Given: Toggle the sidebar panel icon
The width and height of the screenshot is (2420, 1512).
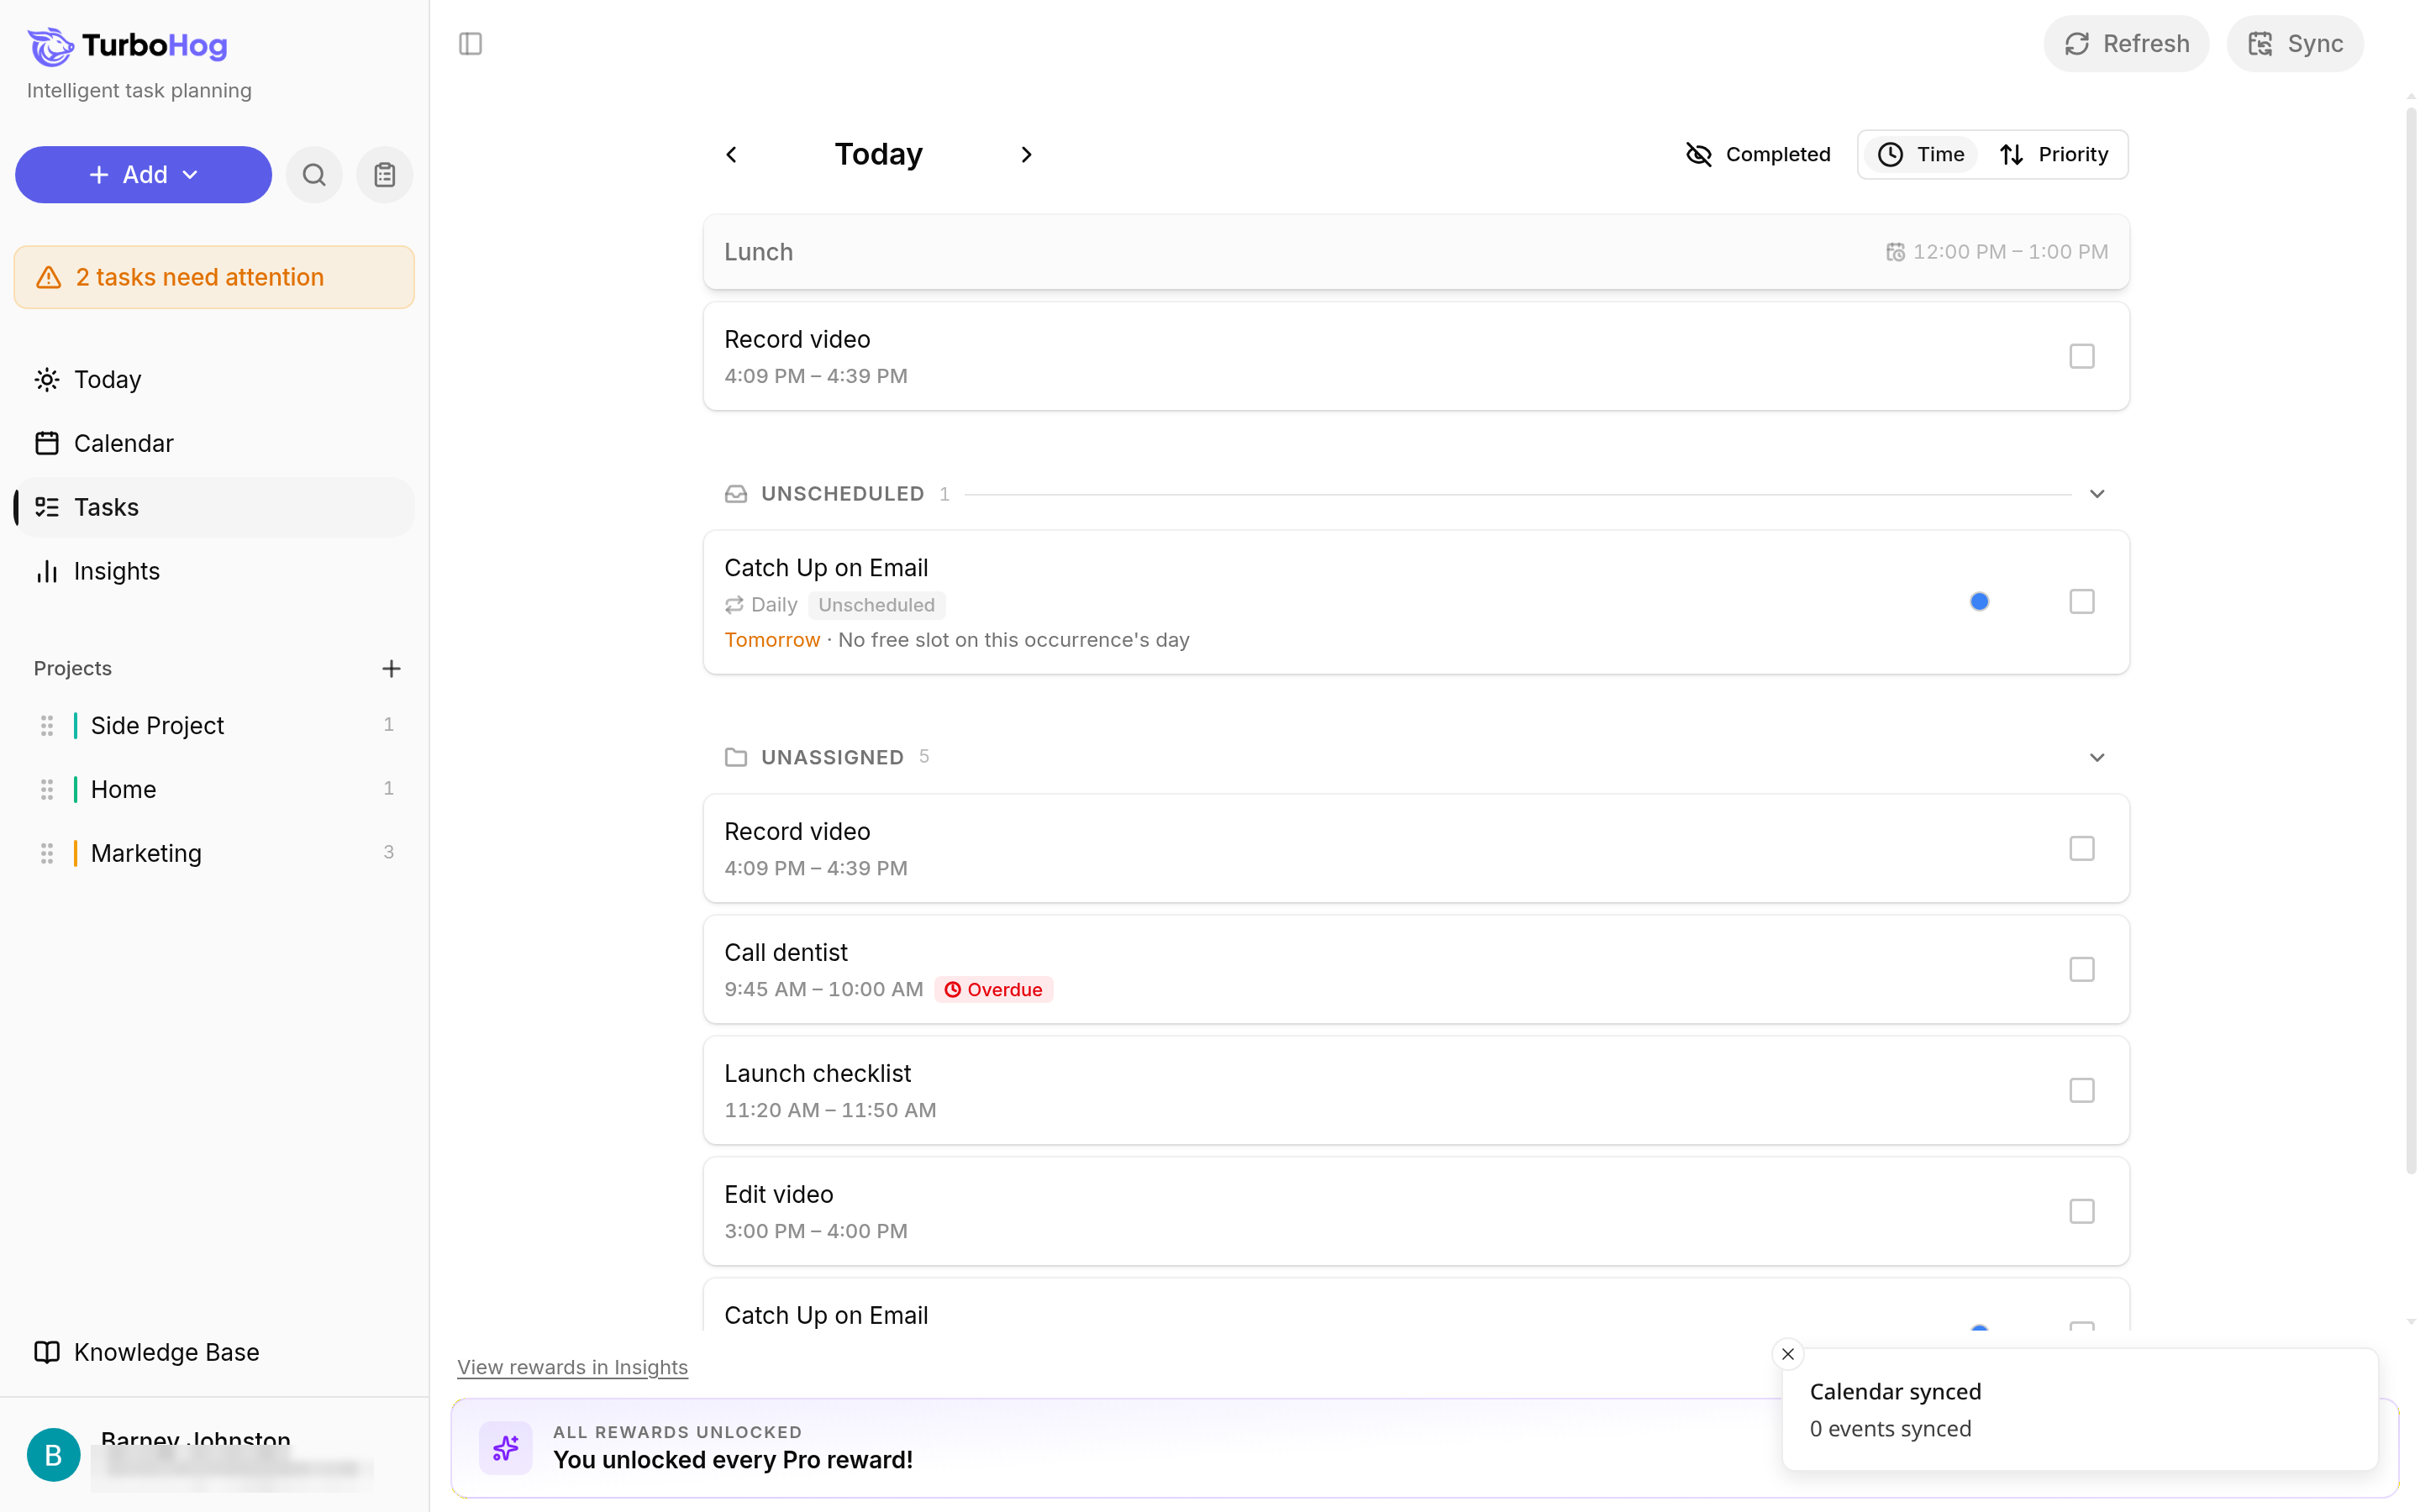Looking at the screenshot, I should click(470, 44).
